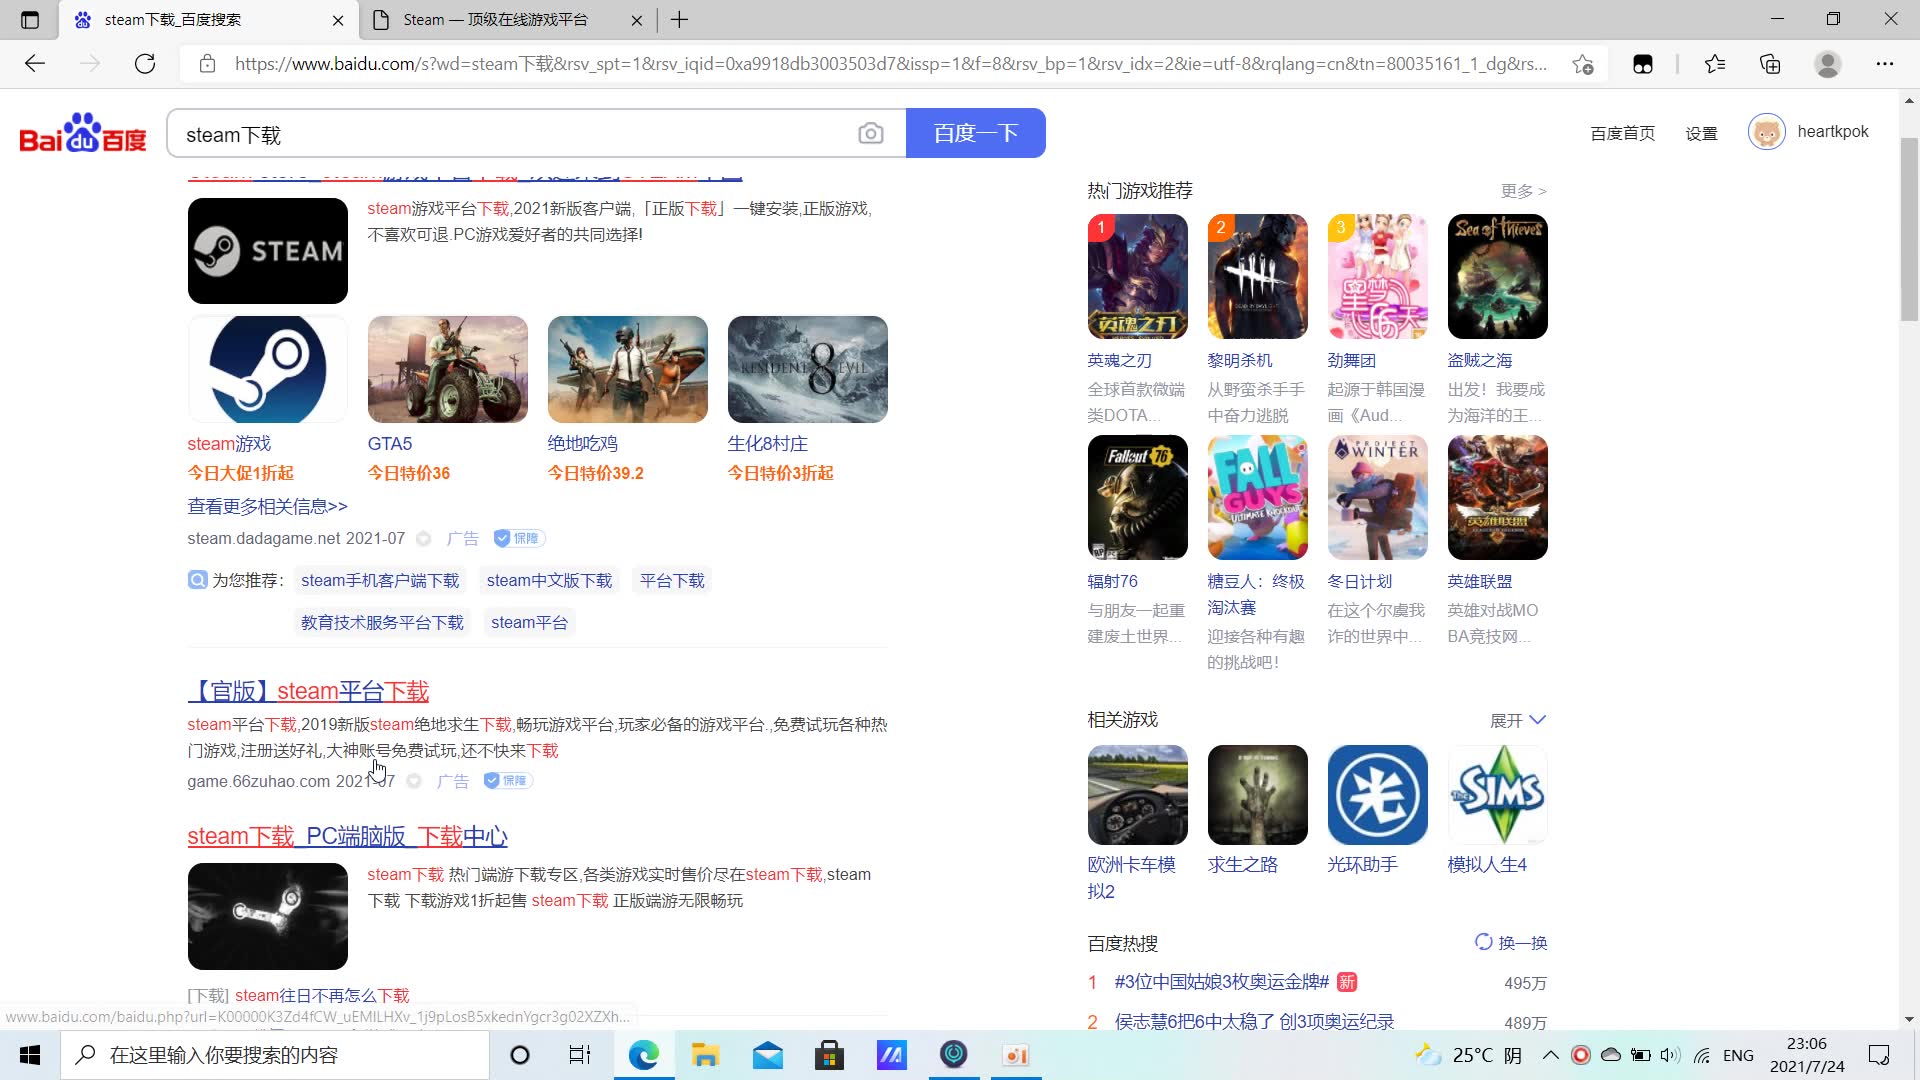Click the Microsoft Edge taskbar icon
The width and height of the screenshot is (1920, 1080).
pos(644,1055)
